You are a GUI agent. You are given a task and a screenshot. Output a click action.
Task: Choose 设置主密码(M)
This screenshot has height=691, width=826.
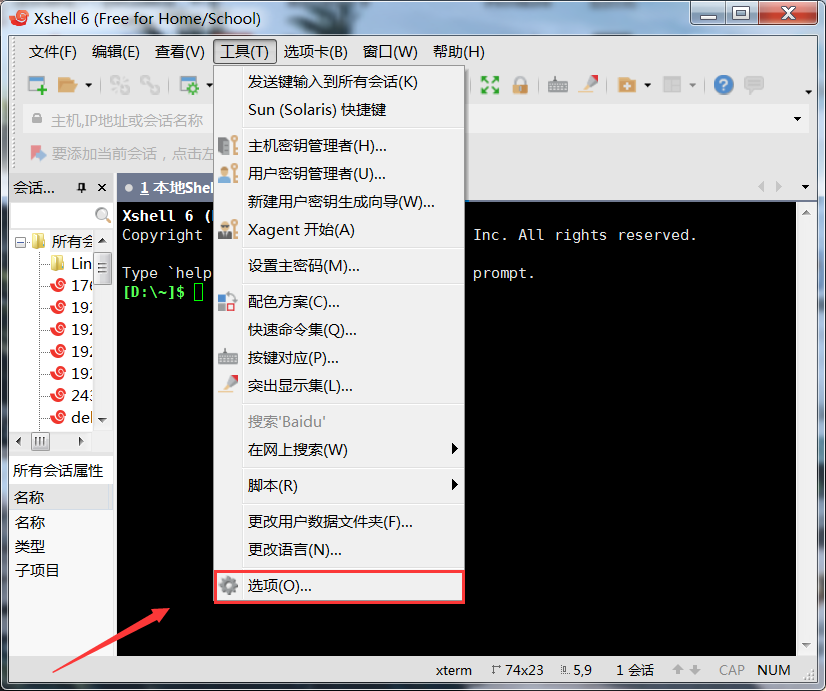(x=339, y=266)
